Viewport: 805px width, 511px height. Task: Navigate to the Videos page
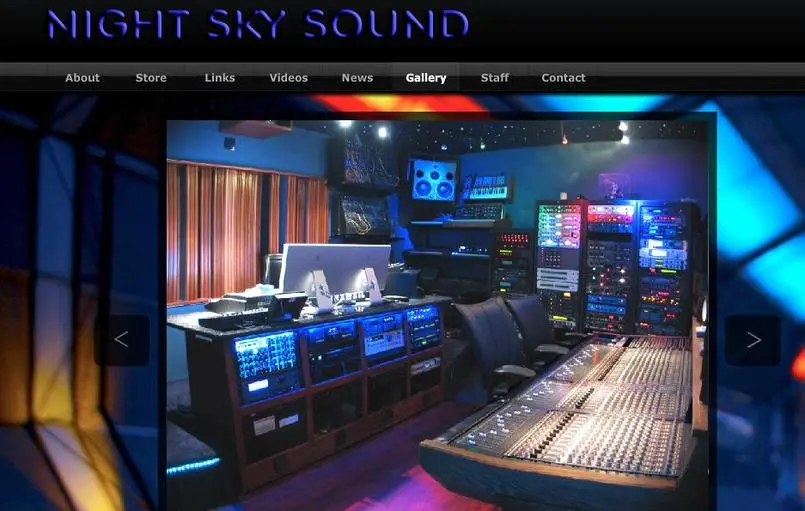click(289, 78)
